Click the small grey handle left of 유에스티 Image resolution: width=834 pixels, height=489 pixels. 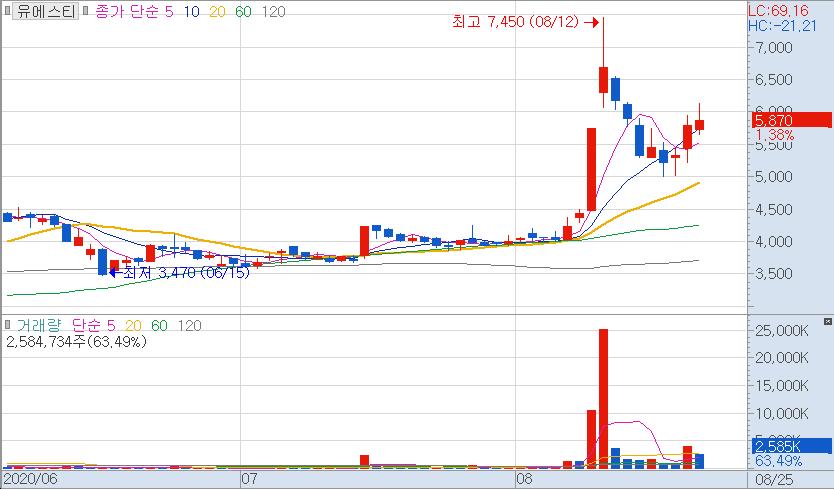pos(7,11)
